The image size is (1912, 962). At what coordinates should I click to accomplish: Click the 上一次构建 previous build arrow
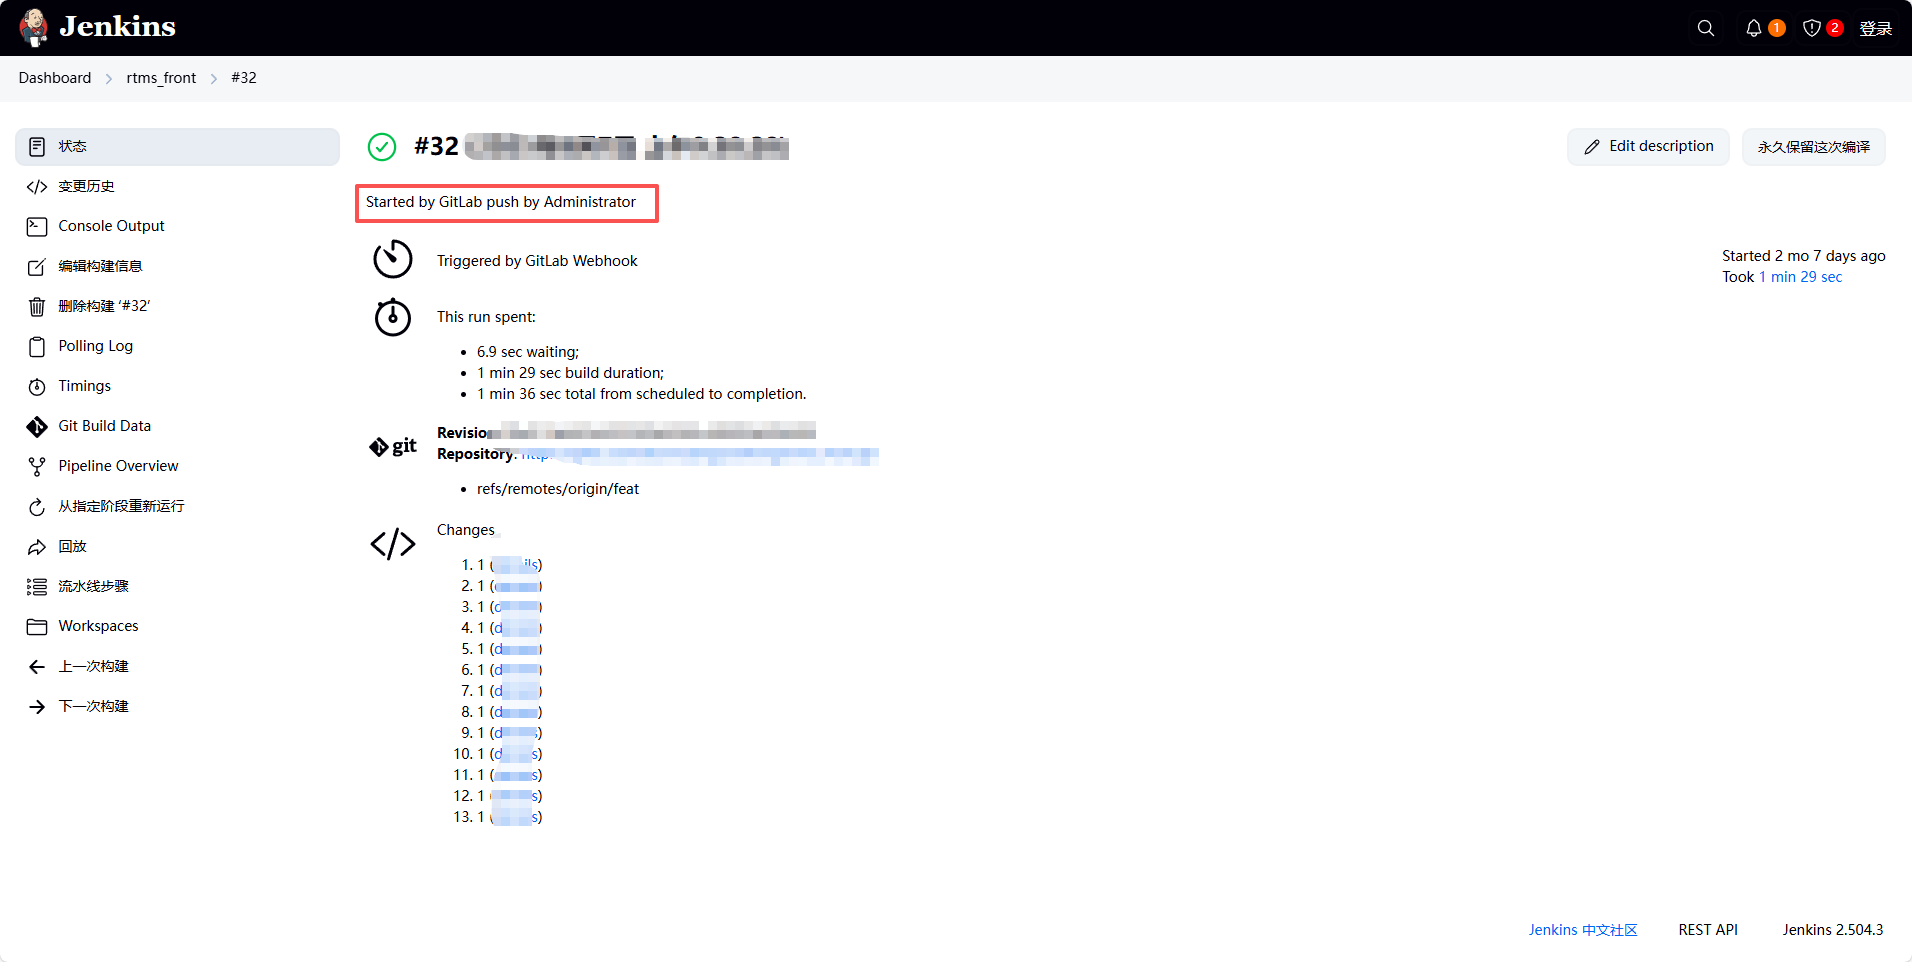point(37,667)
